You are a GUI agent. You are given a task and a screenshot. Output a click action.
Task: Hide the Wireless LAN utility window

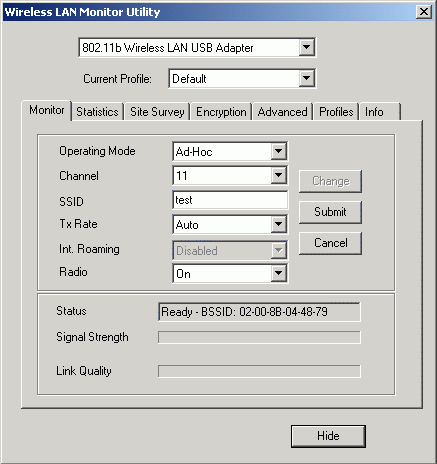[328, 436]
